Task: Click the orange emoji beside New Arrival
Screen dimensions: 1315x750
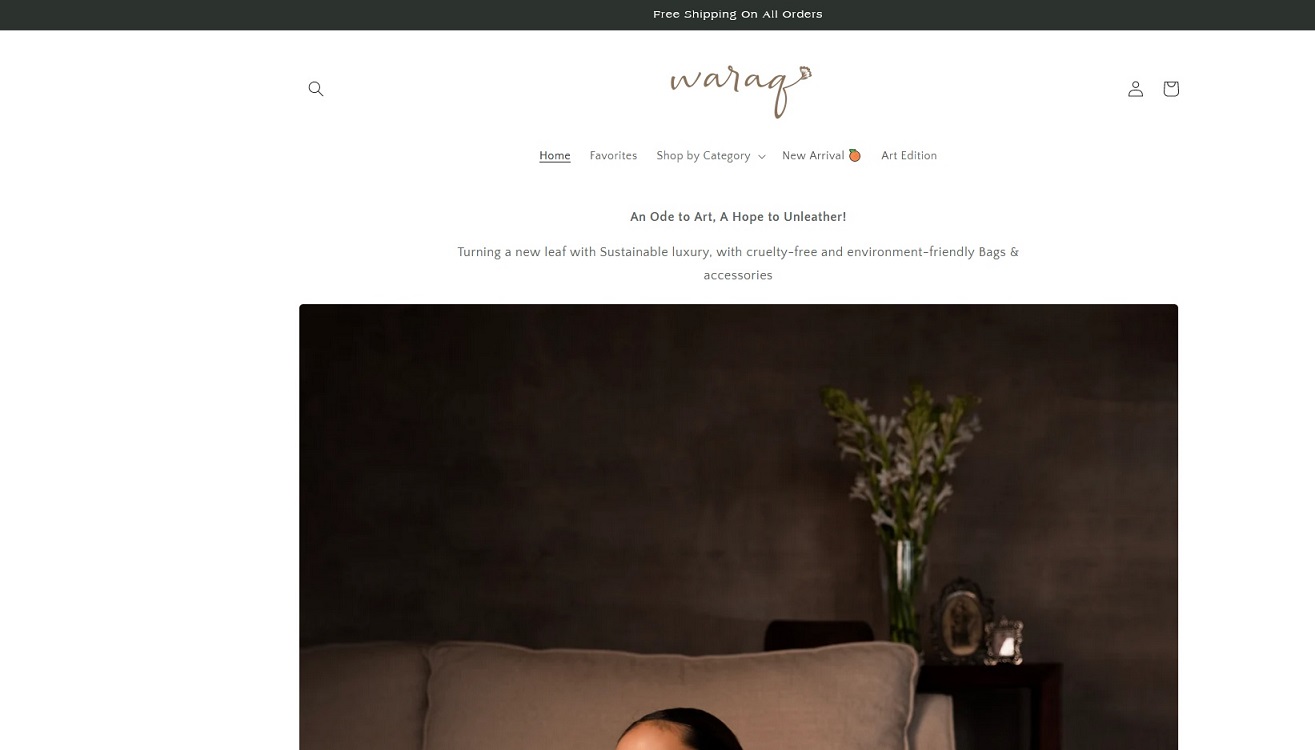Action: [855, 156]
